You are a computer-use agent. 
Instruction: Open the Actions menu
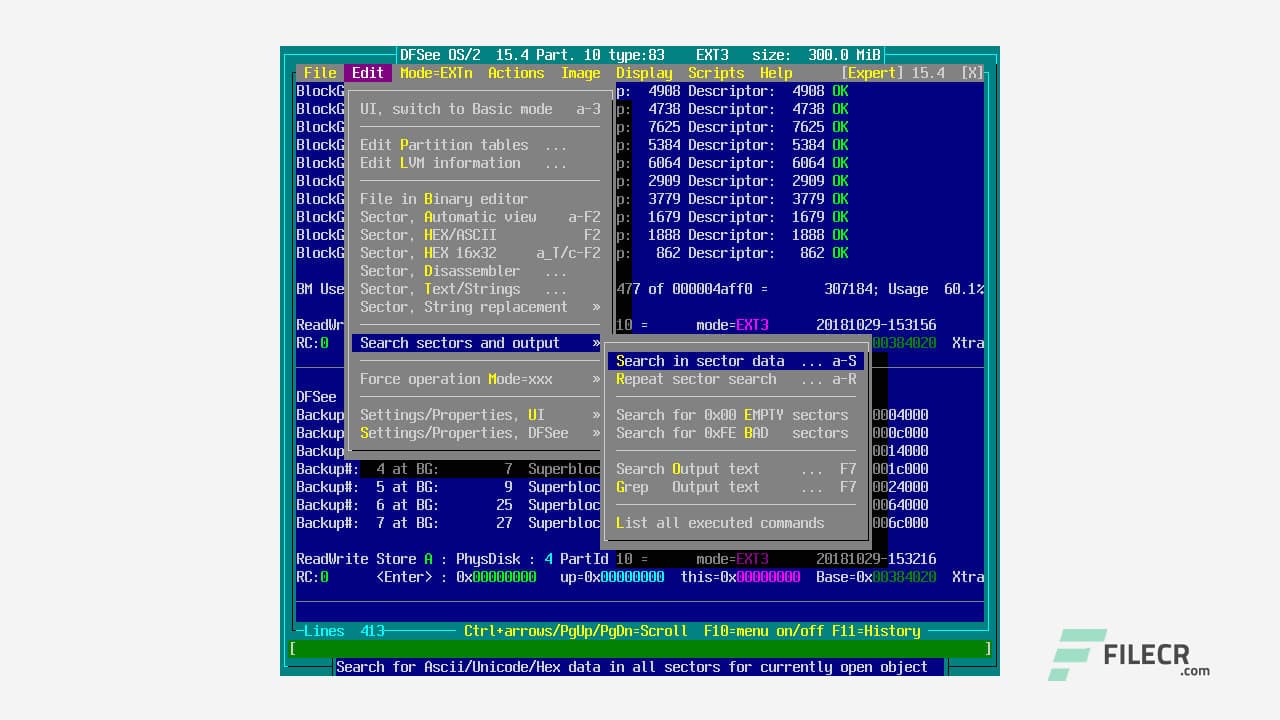(515, 72)
